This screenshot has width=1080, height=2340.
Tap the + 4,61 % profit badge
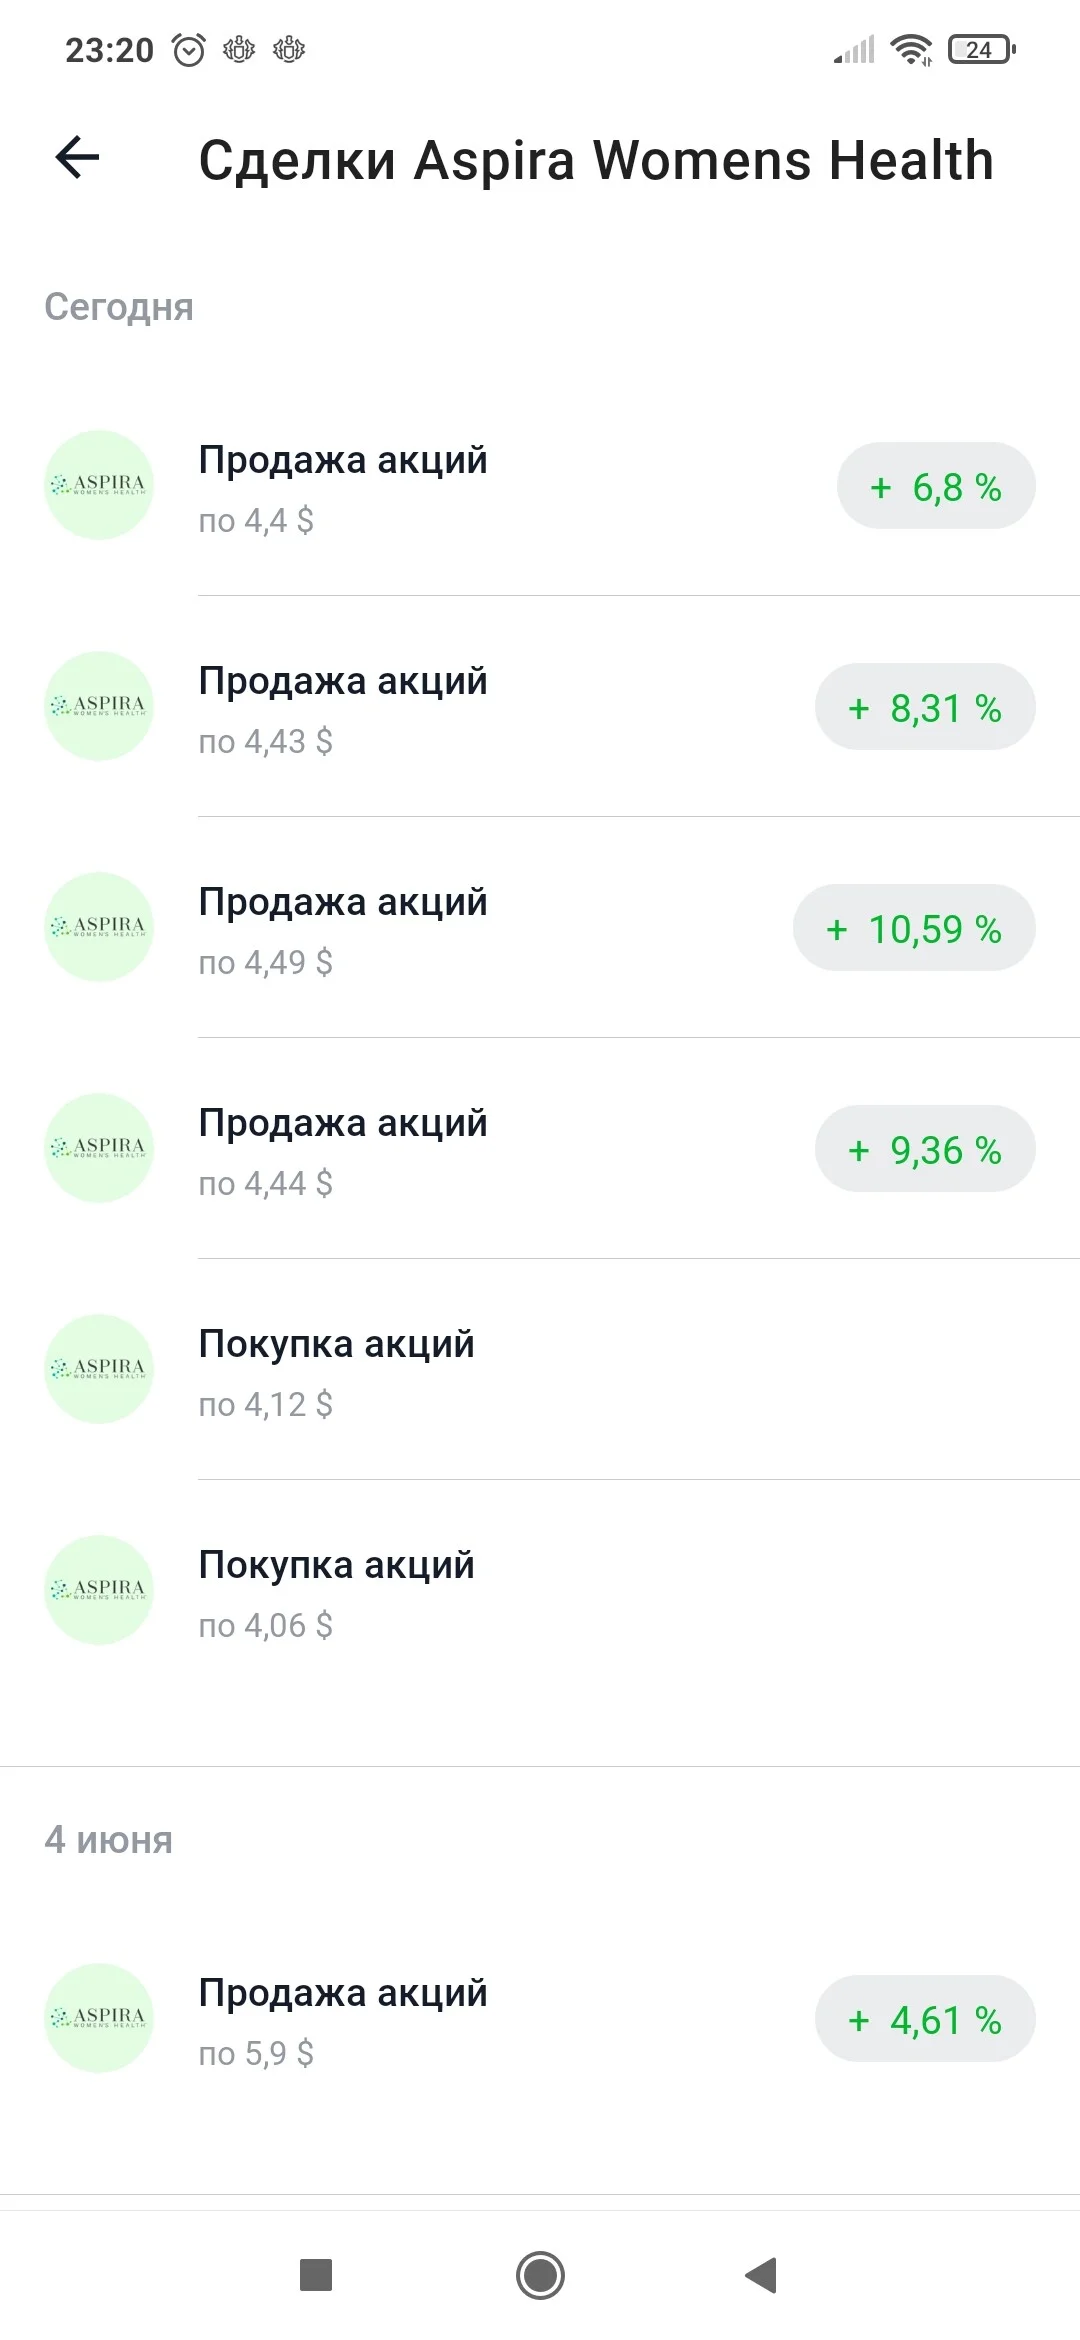coord(925,2019)
